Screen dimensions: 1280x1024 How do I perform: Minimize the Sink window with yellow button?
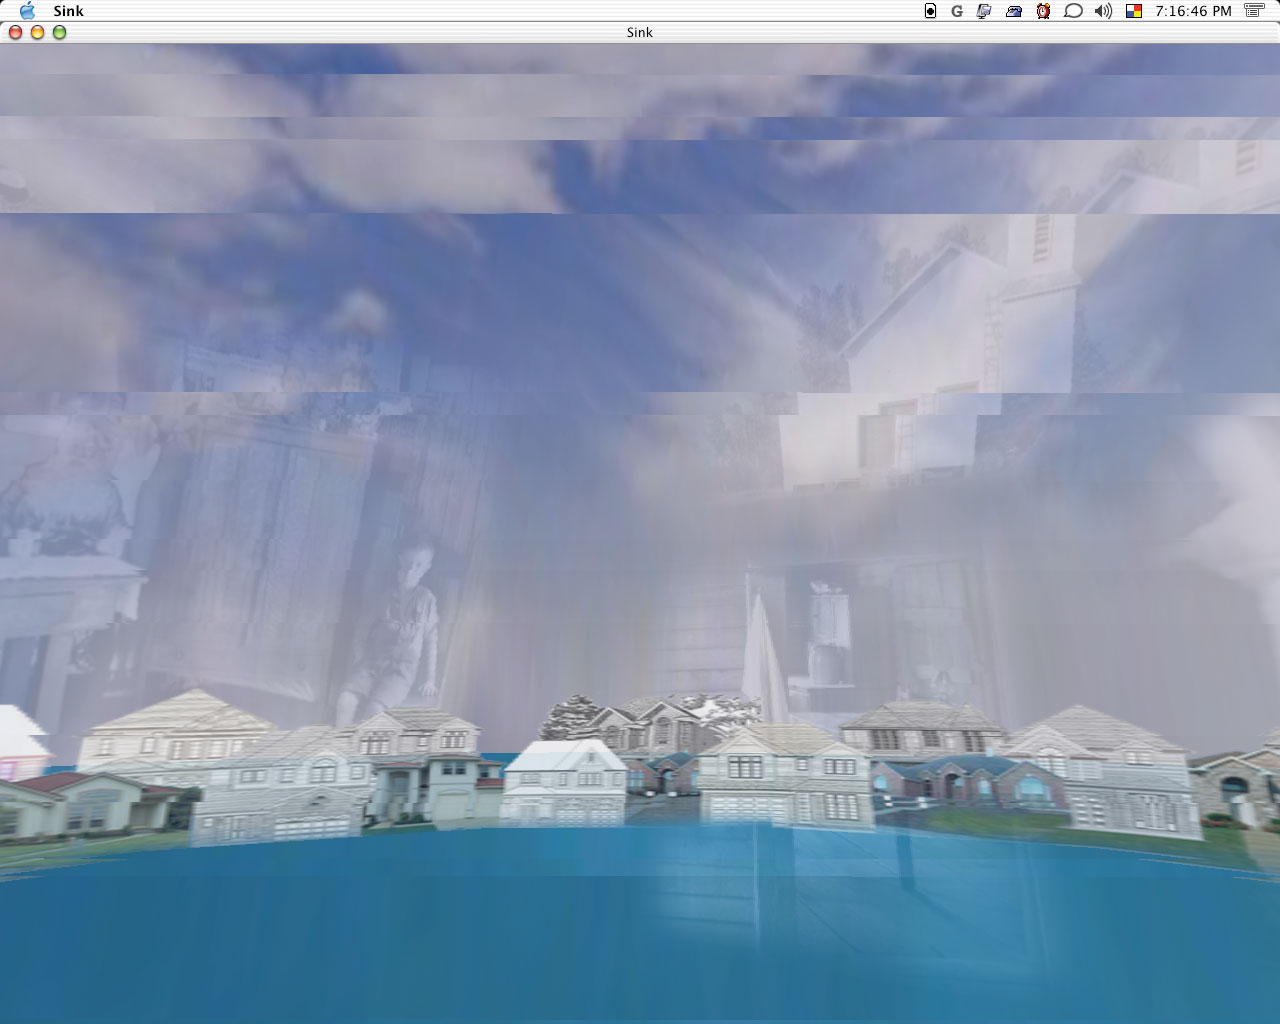pyautogui.click(x=37, y=32)
